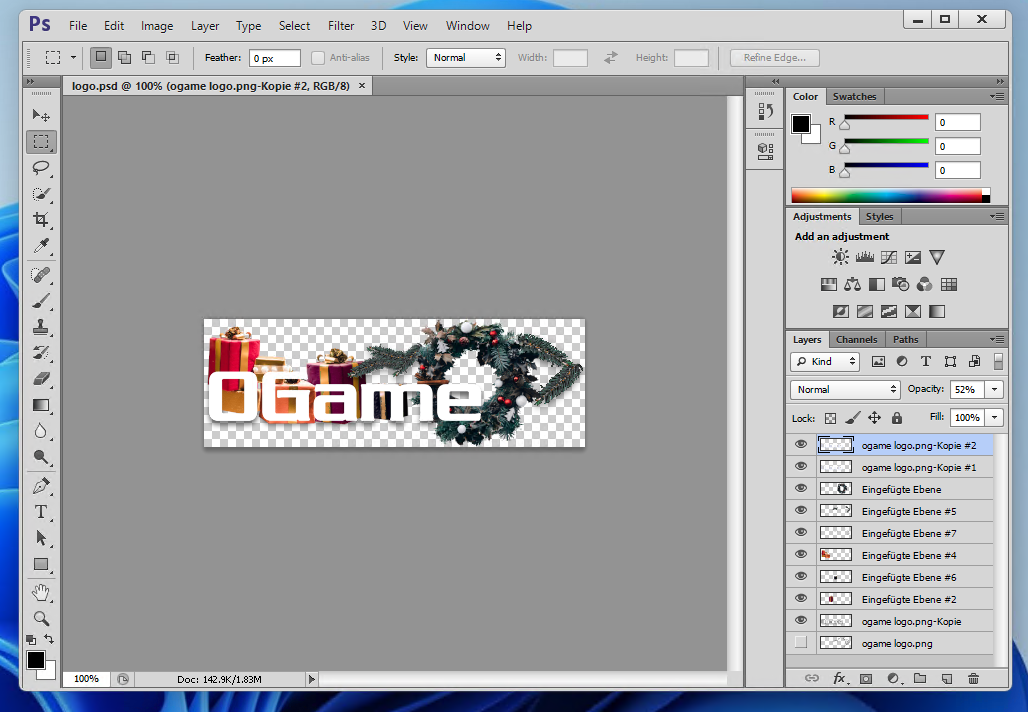Toggle lock transparent pixels

coord(830,418)
